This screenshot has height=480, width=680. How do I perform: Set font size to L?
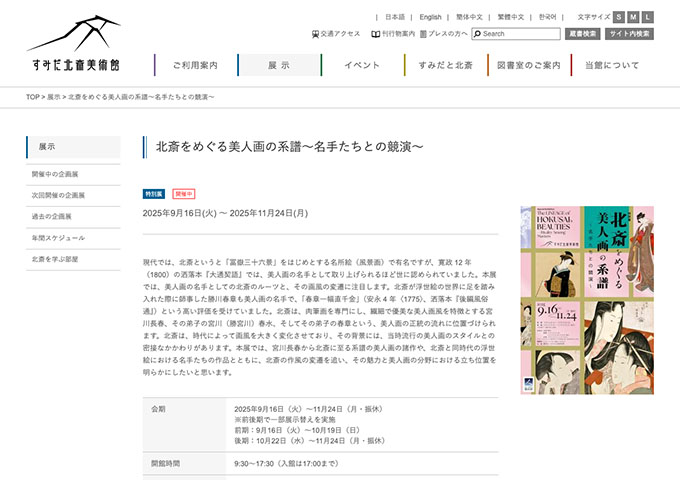(647, 17)
